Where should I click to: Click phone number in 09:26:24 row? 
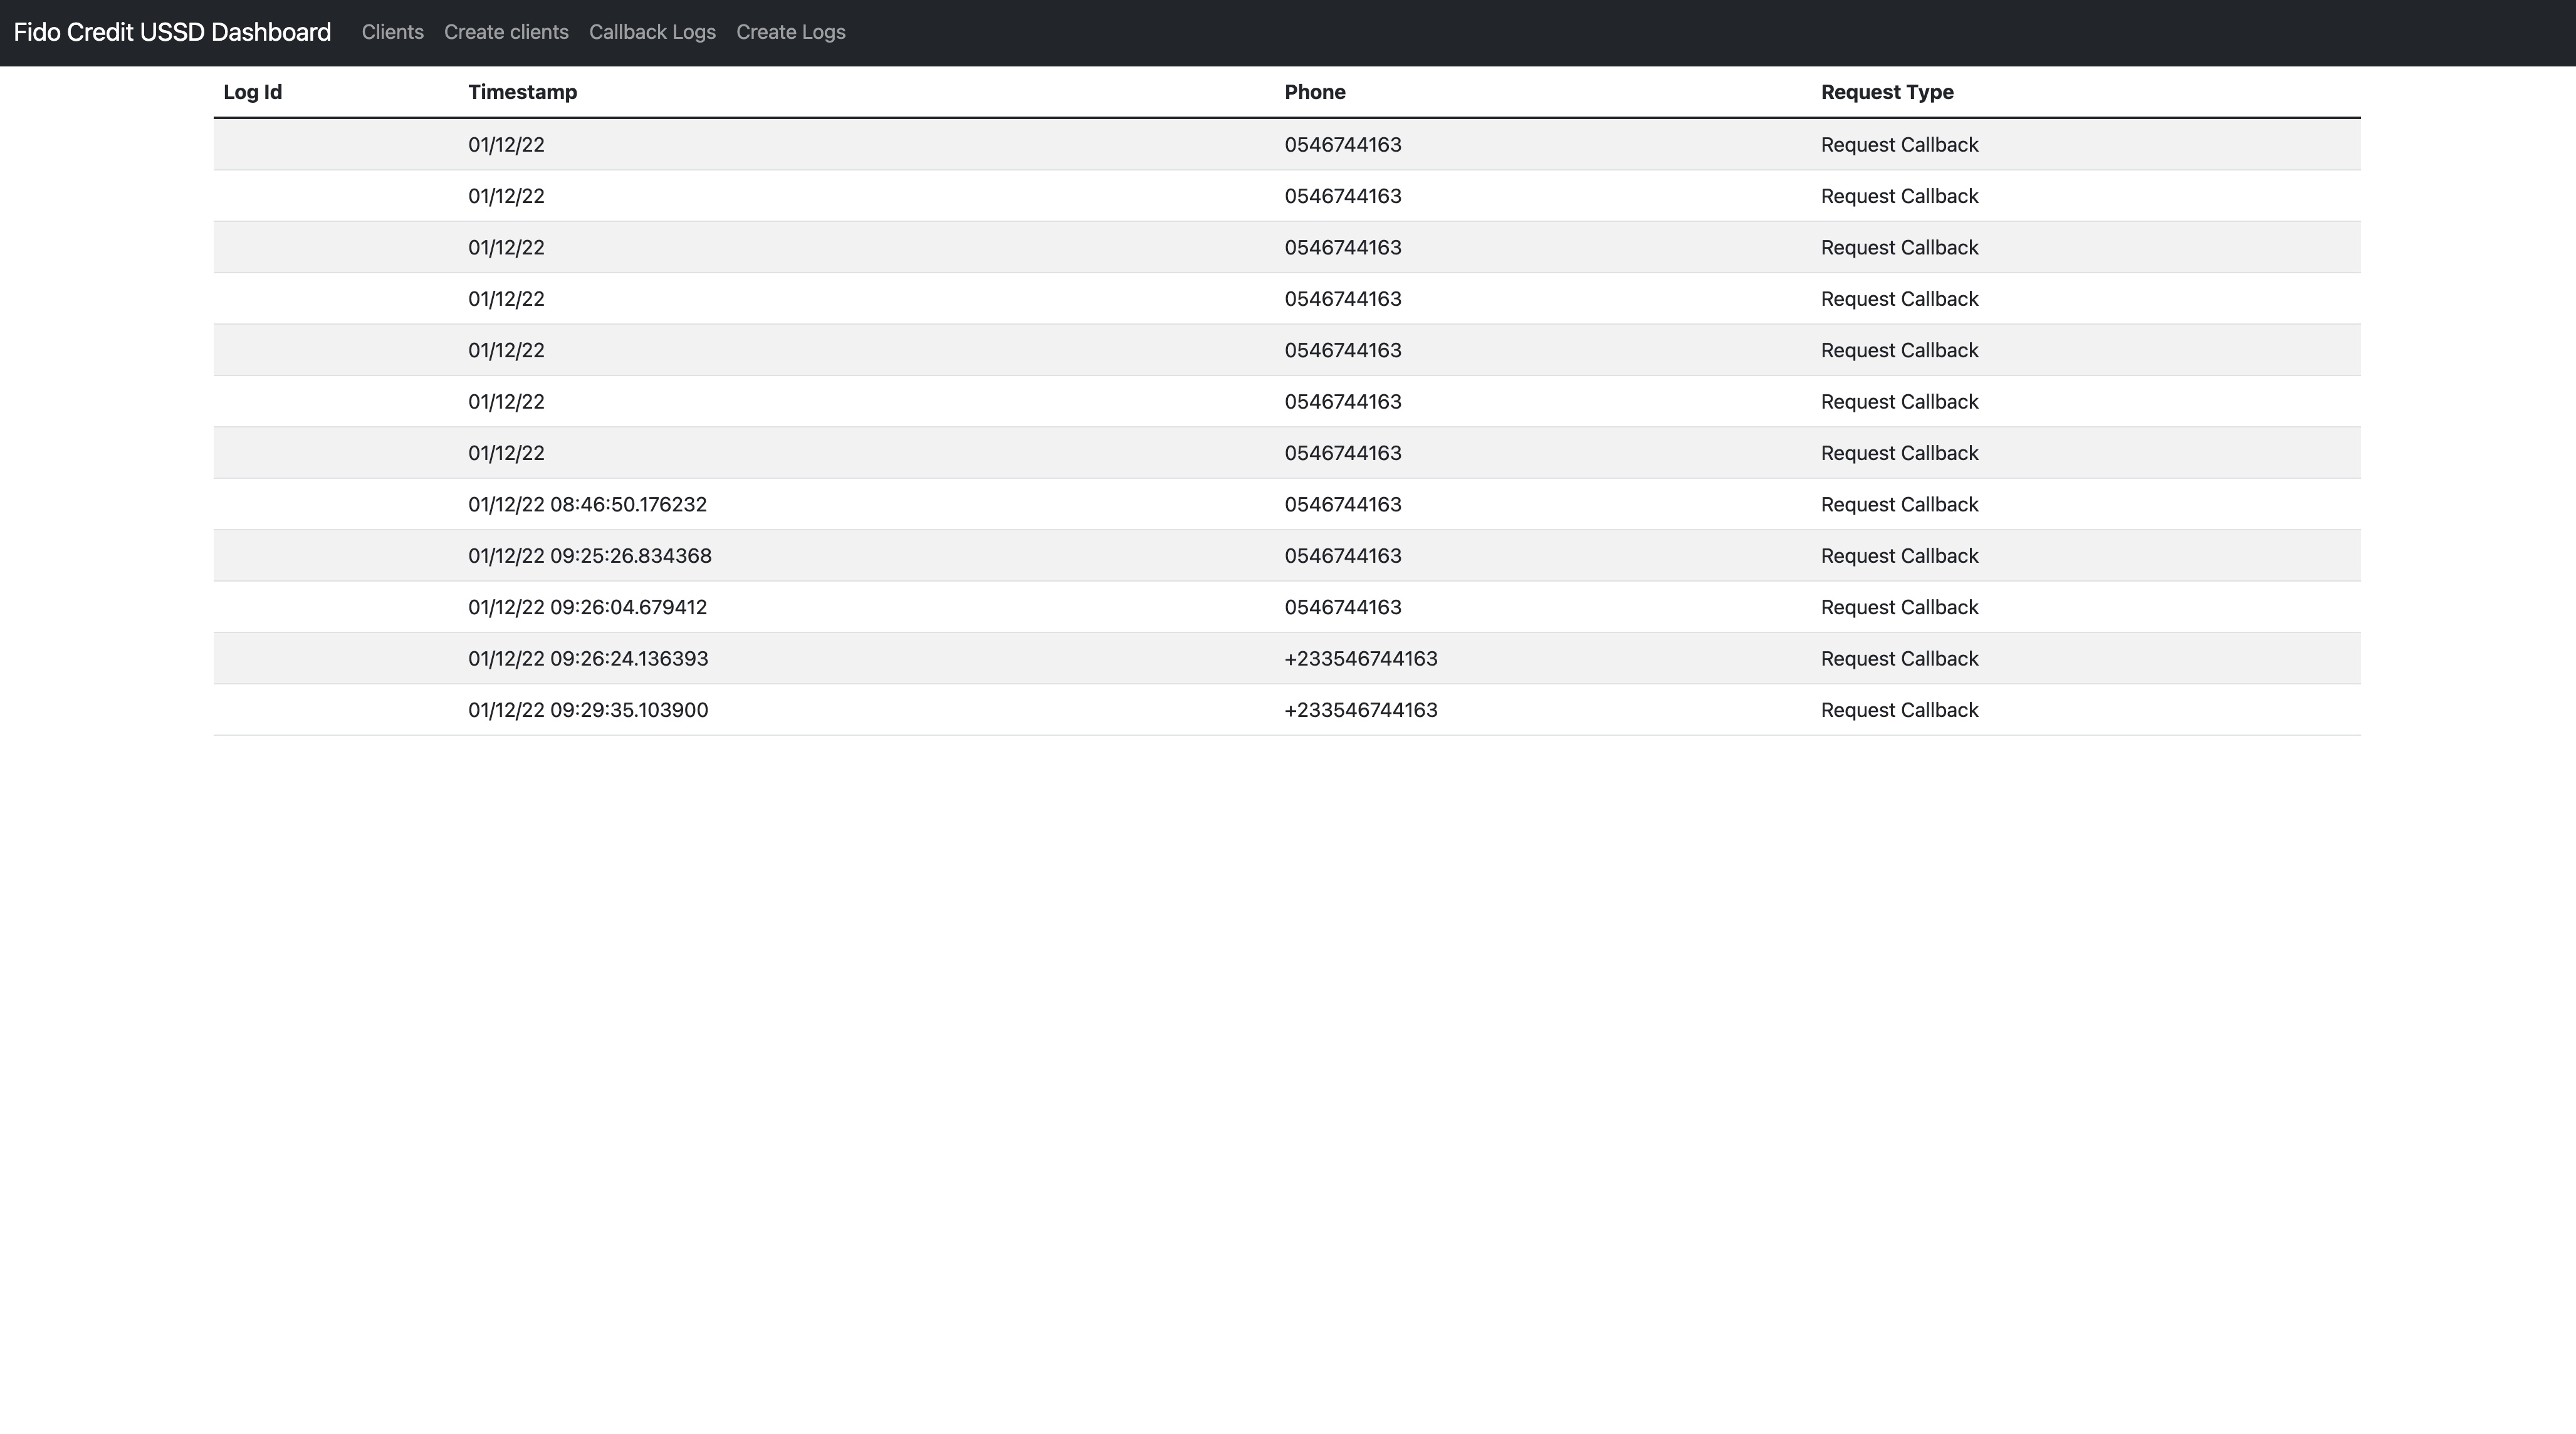tap(1360, 659)
